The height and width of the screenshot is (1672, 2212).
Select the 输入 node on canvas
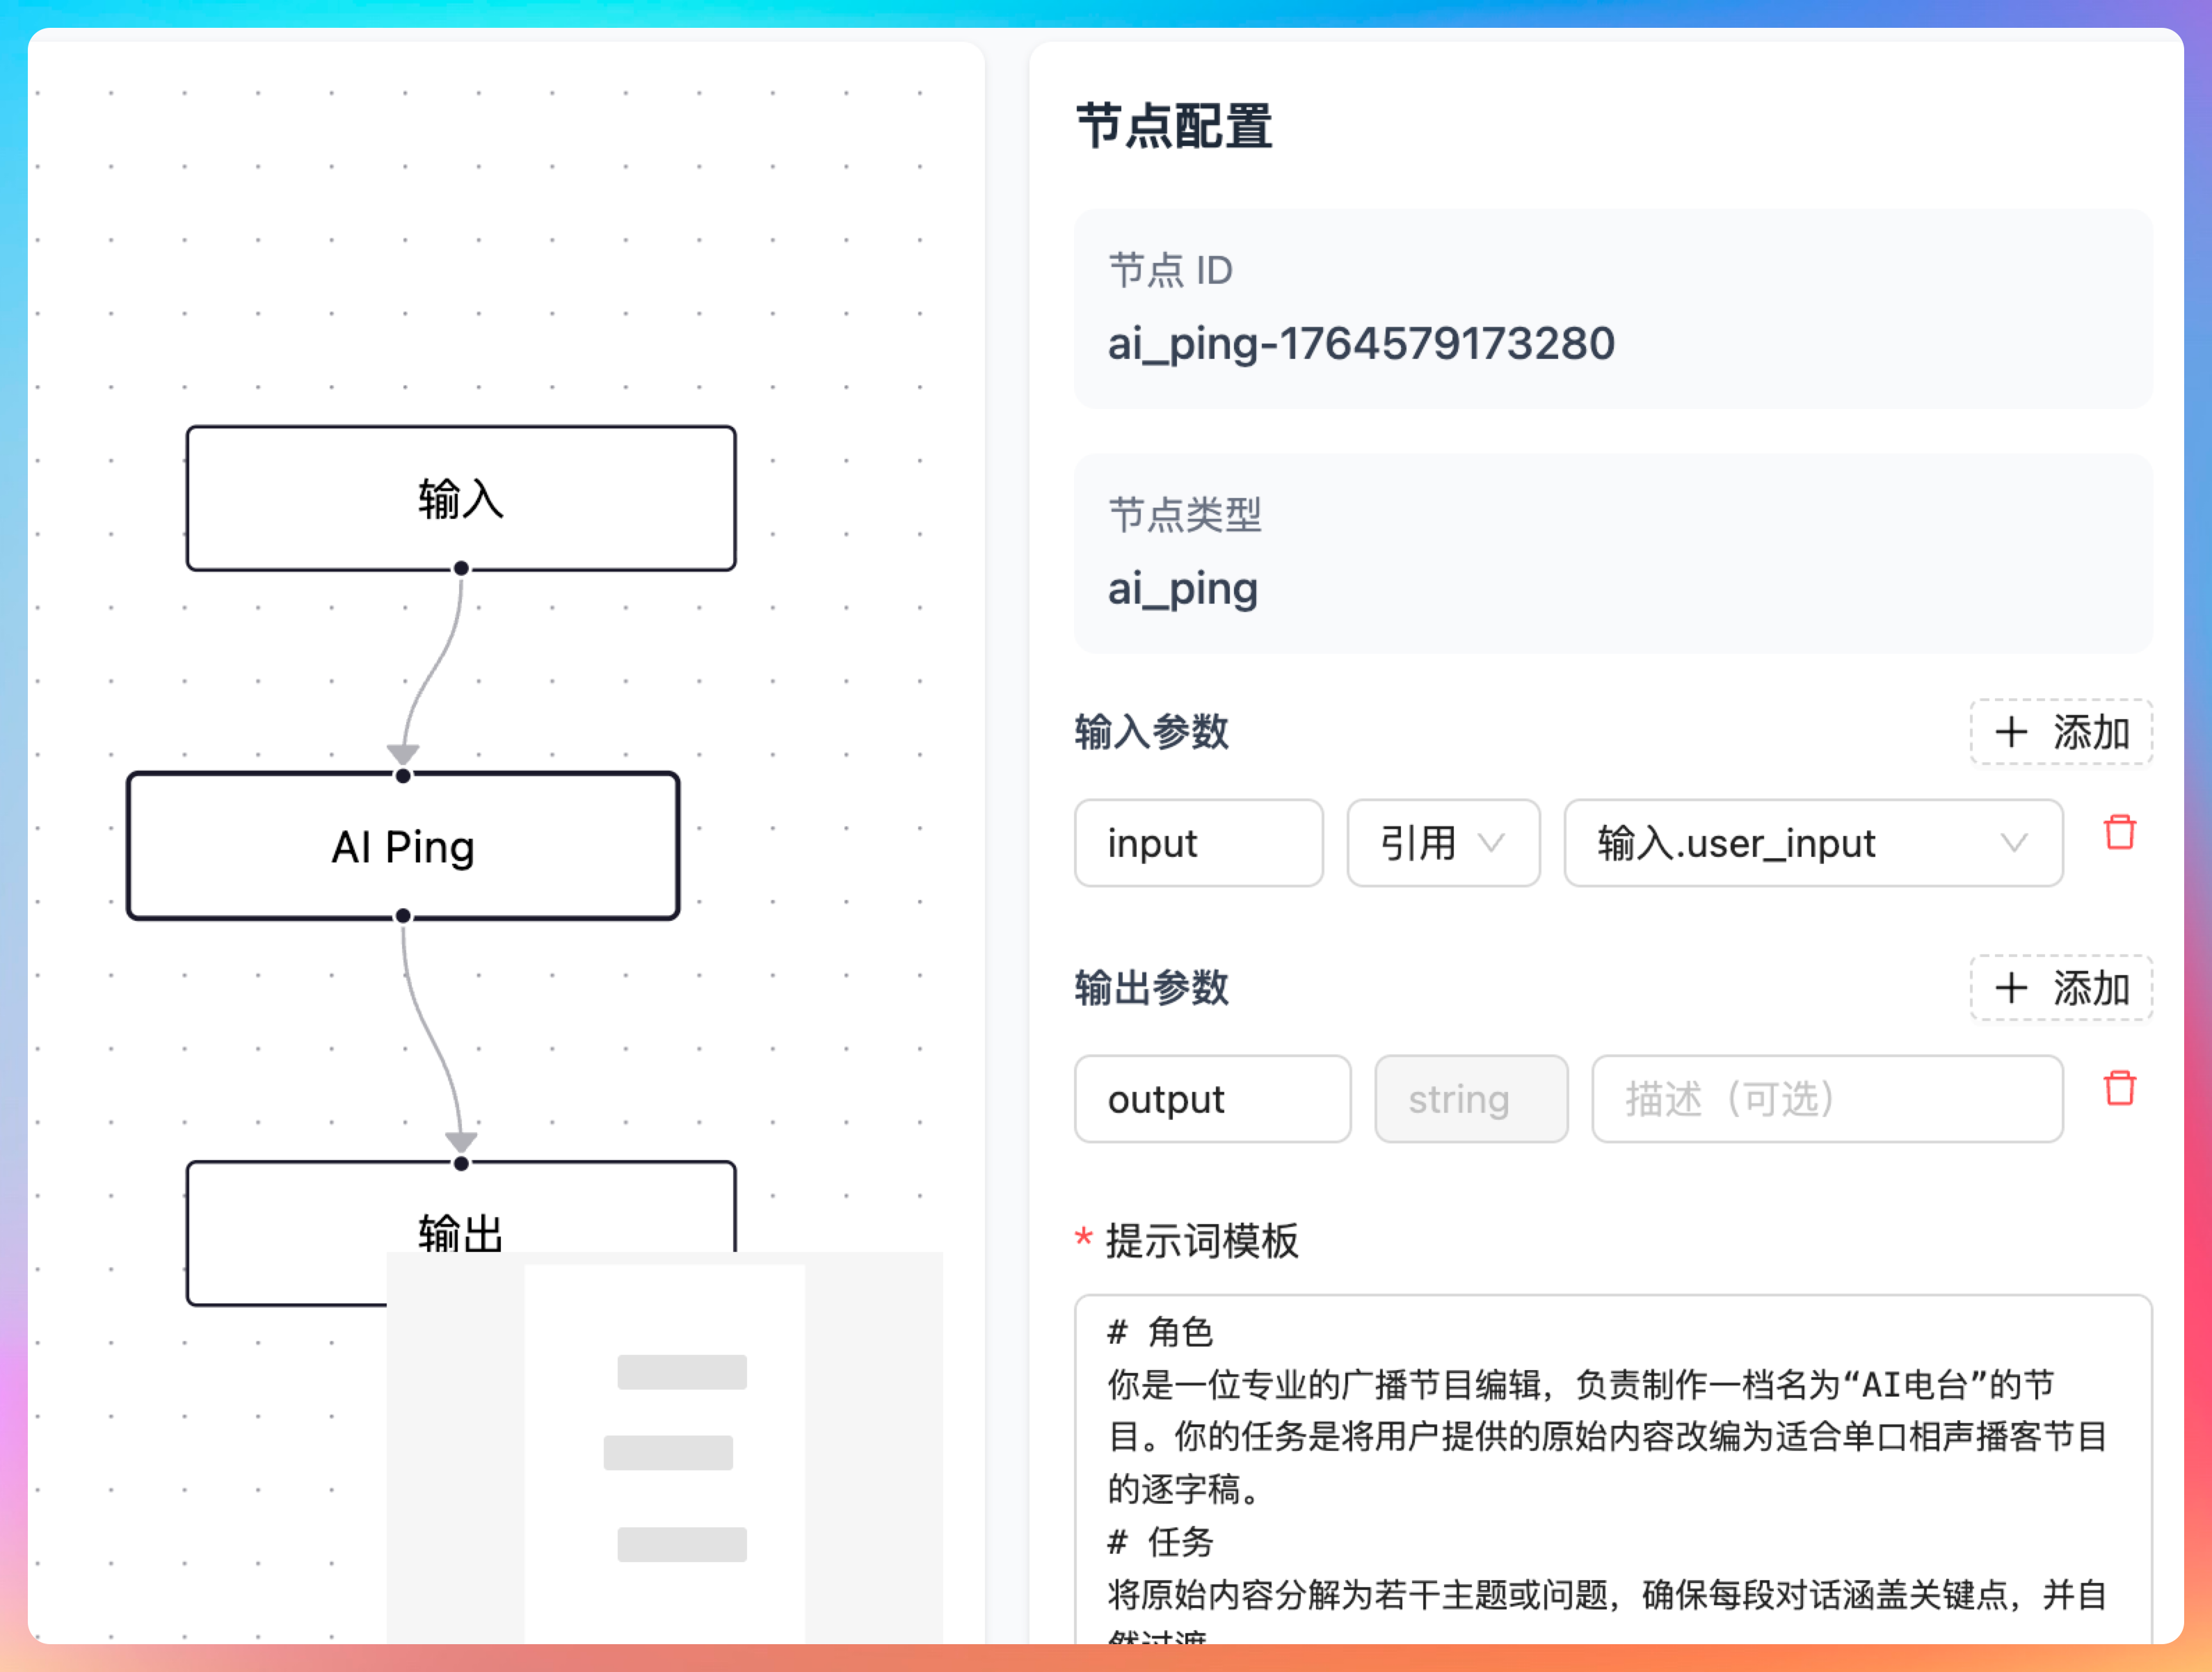tap(461, 498)
